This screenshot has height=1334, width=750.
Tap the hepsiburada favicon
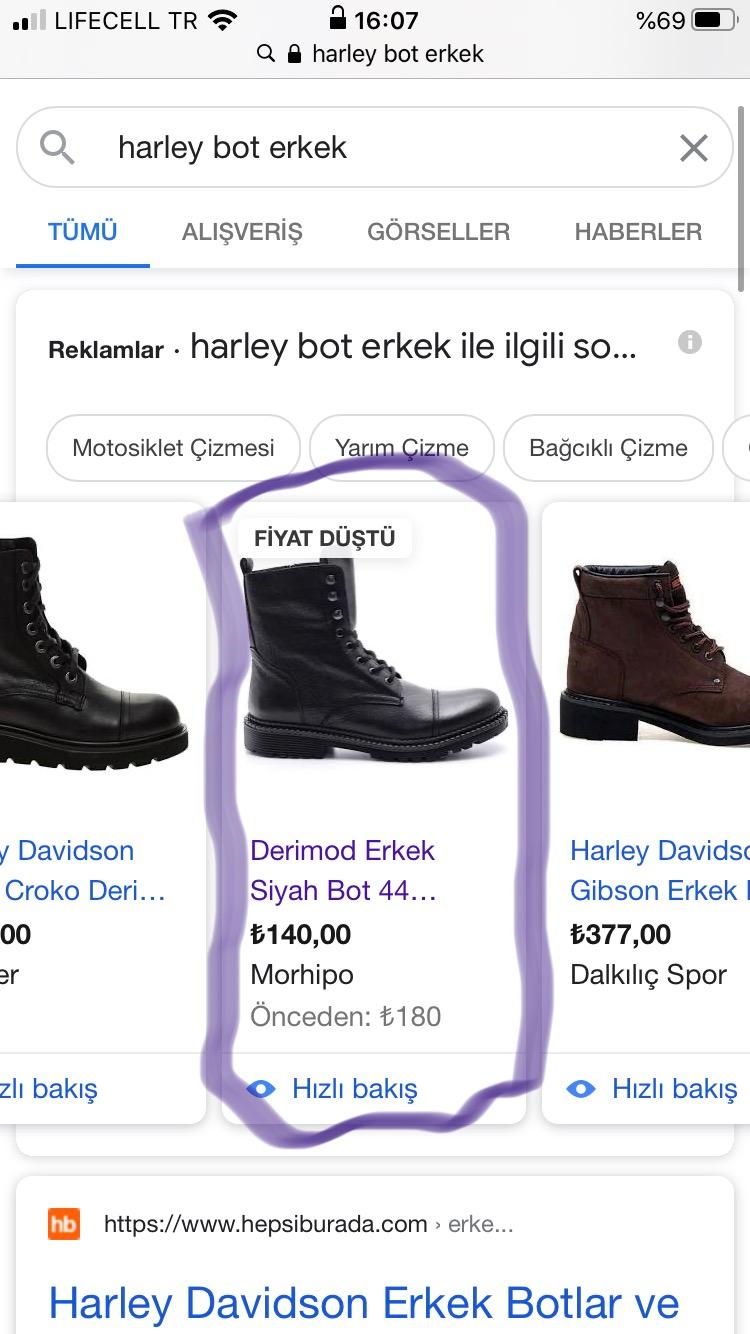click(x=64, y=1224)
